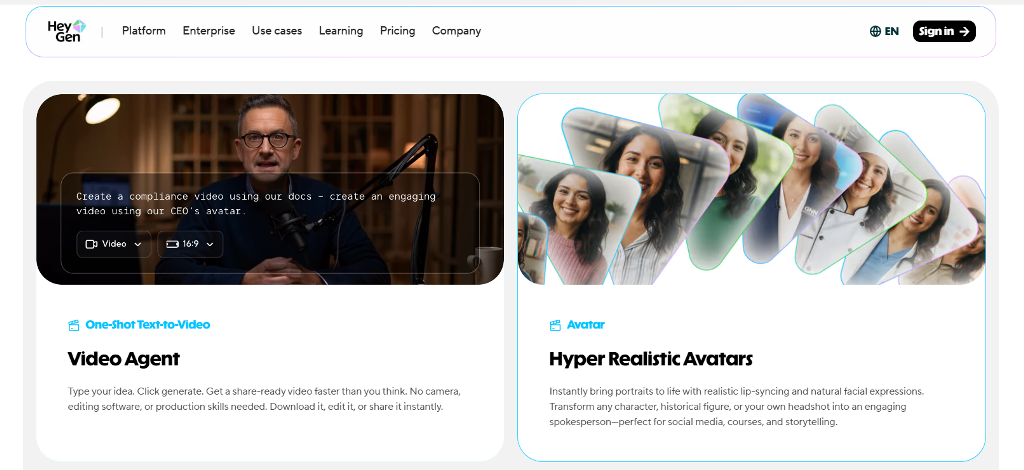Open the Learning menu
The width and height of the screenshot is (1024, 470).
click(341, 31)
